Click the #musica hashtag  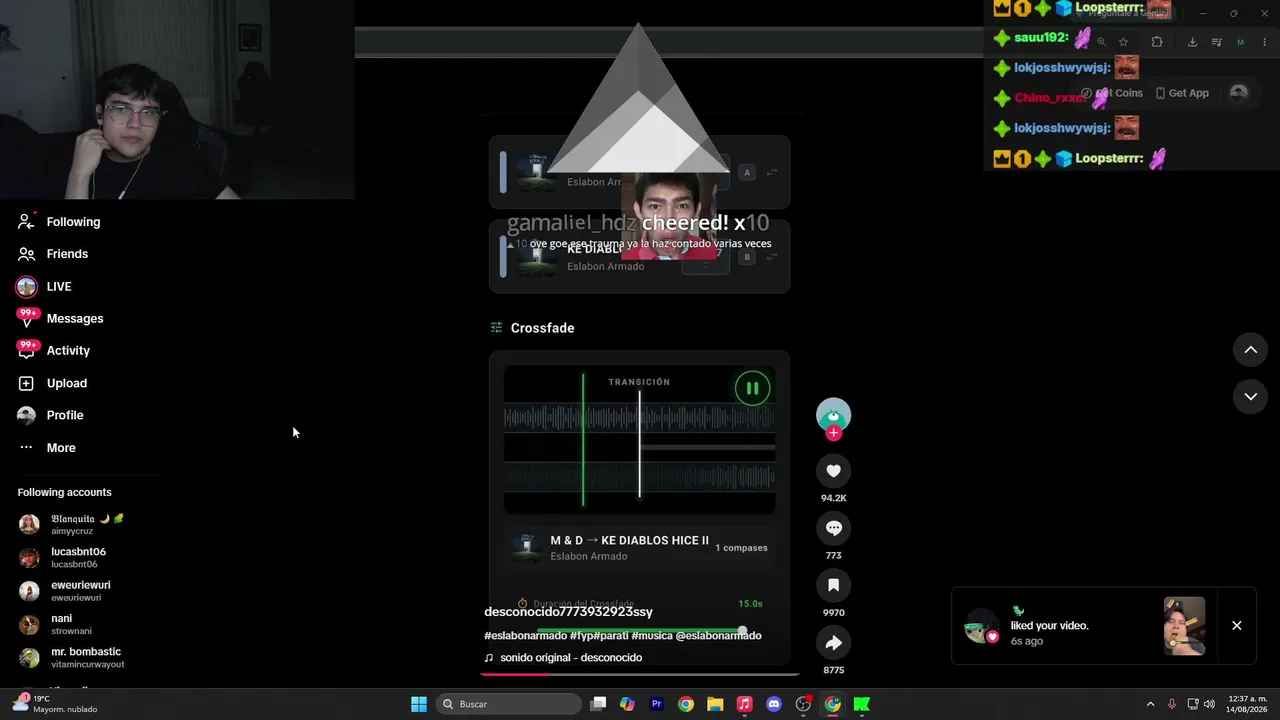tap(651, 636)
